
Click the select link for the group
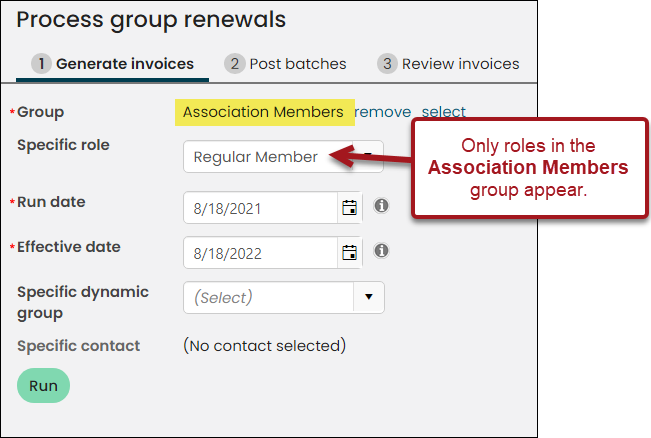coord(443,112)
